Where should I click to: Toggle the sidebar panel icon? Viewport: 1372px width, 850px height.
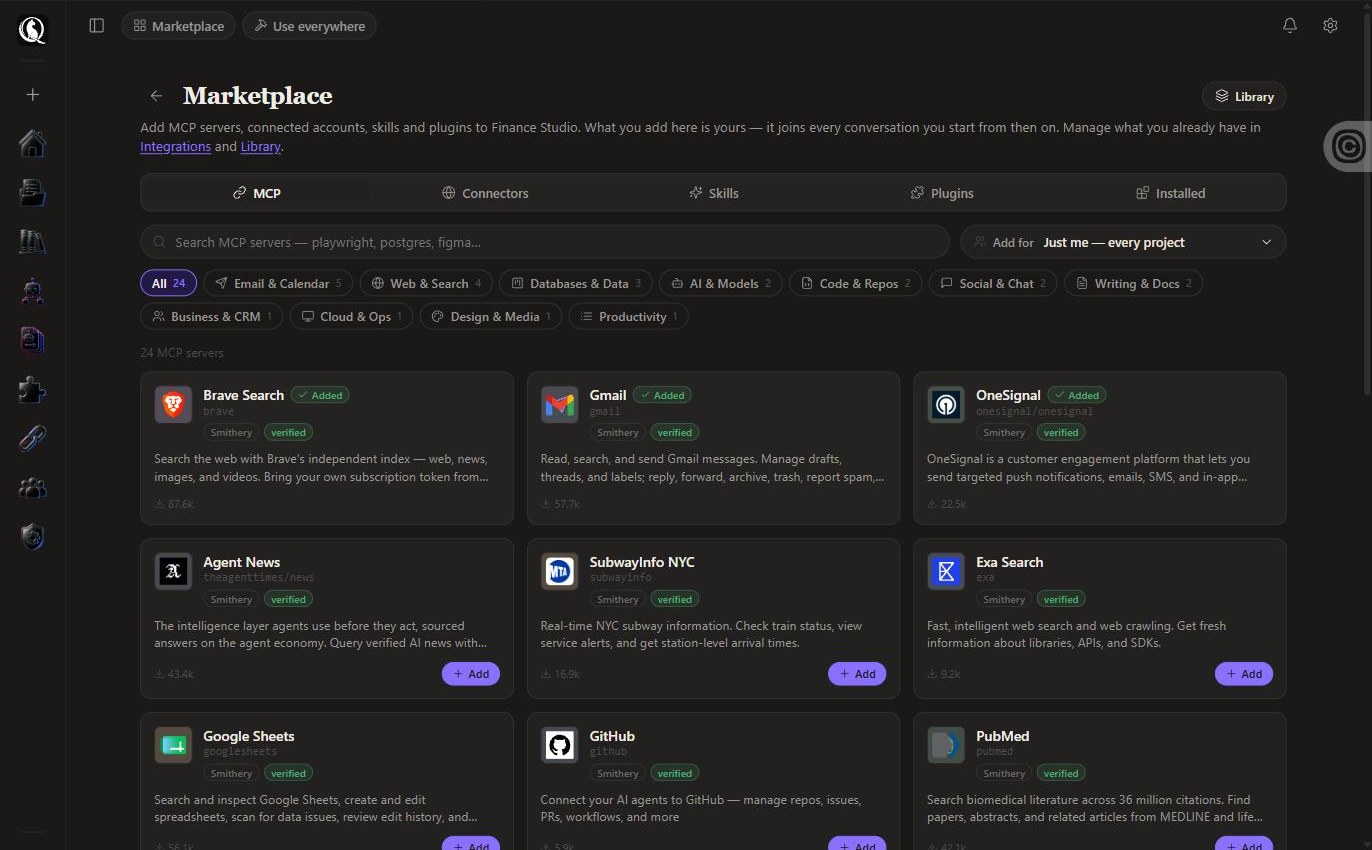click(x=97, y=26)
